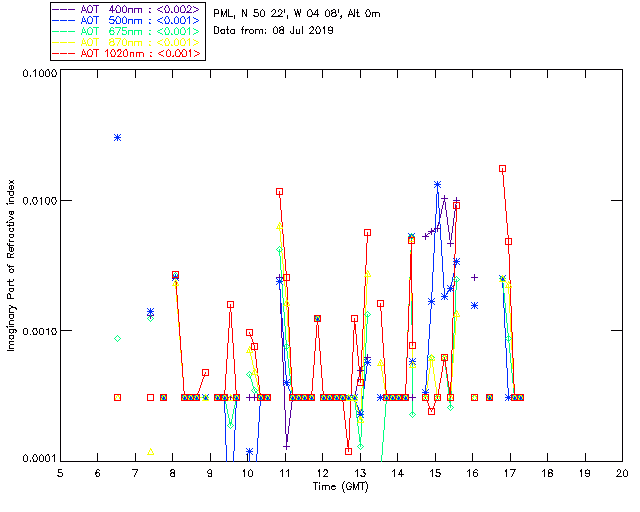640x512 pixels.
Task: Click the AOT 400nm purple legend entry
Action: pos(127,9)
